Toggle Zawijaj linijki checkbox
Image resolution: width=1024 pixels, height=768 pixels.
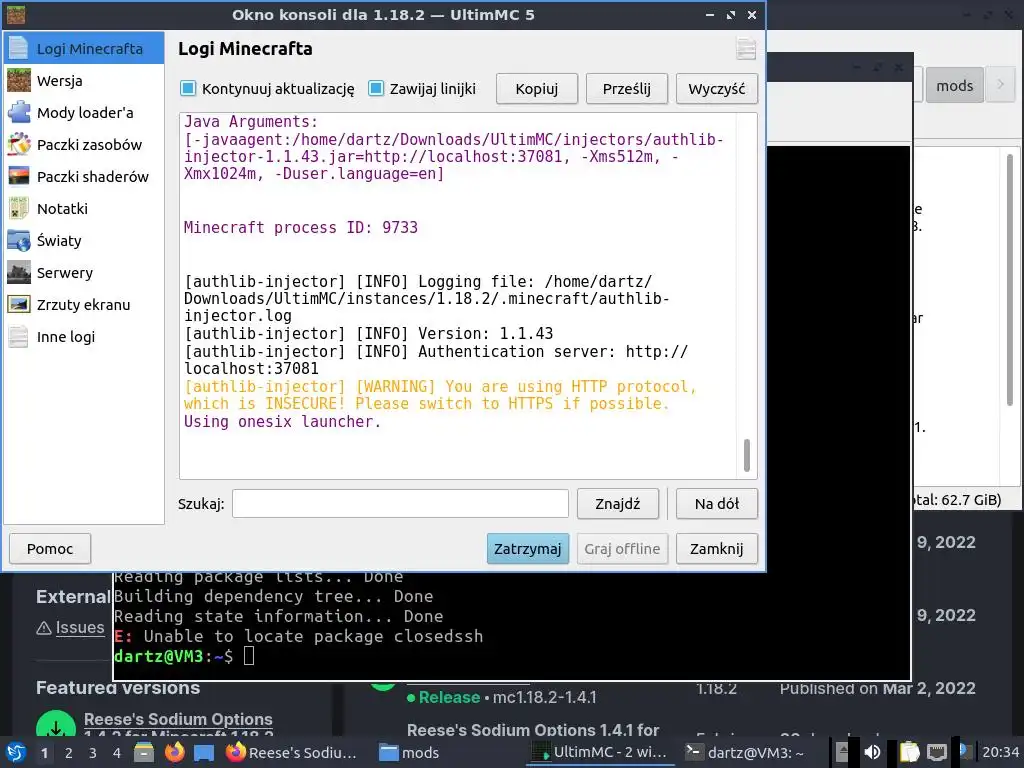[x=376, y=88]
